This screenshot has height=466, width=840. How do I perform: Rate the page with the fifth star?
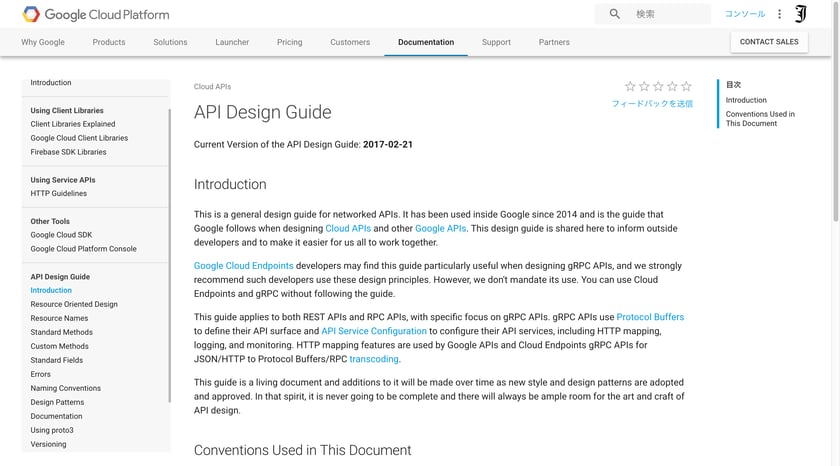686,86
